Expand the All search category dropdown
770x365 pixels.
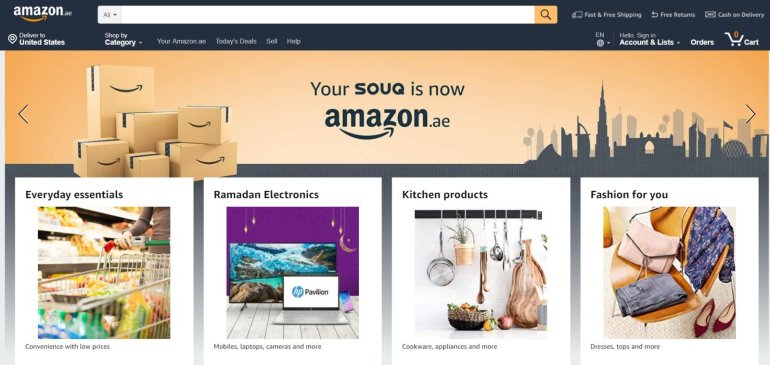coord(110,15)
